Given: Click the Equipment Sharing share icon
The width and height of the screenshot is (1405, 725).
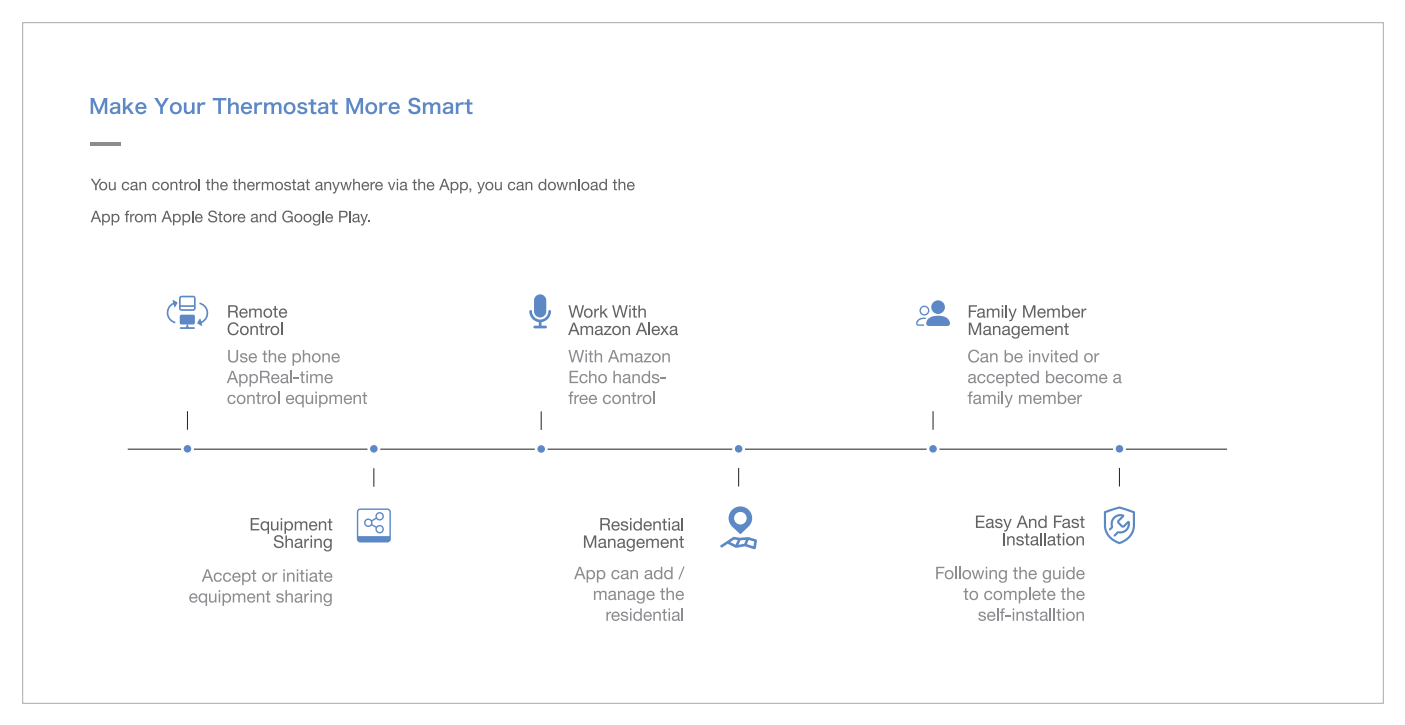Looking at the screenshot, I should (374, 525).
